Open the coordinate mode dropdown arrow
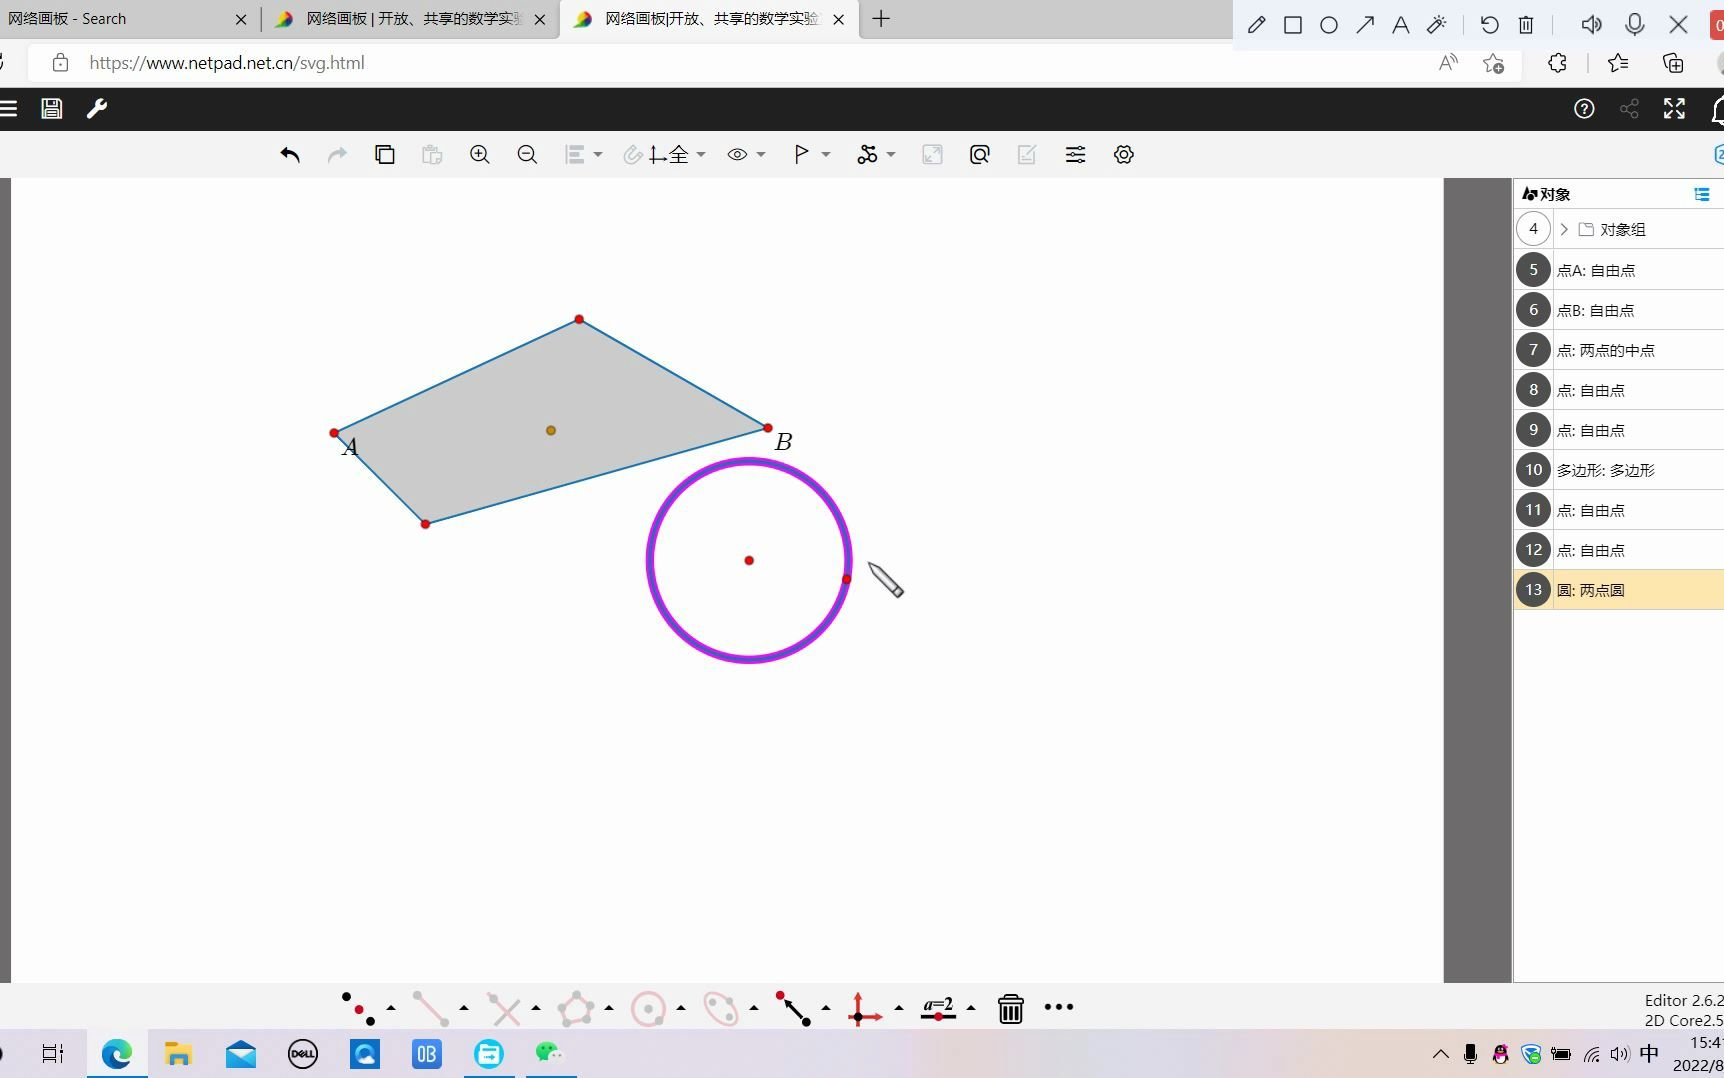This screenshot has height=1078, width=1724. point(701,155)
